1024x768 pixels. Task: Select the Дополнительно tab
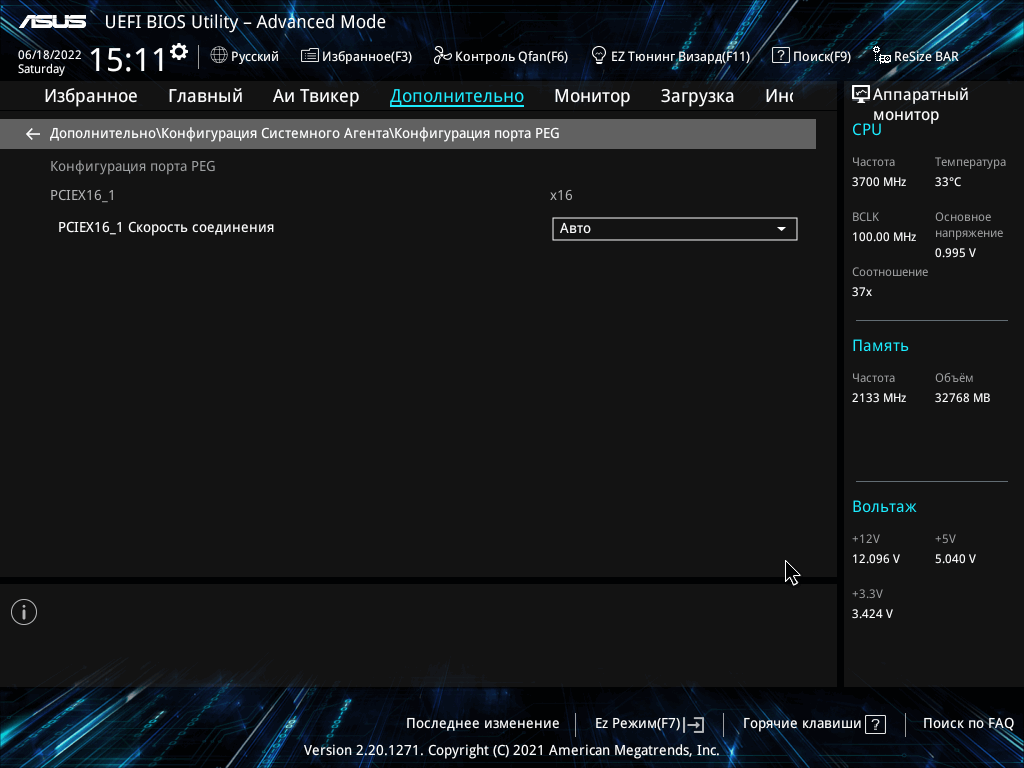pyautogui.click(x=456, y=96)
